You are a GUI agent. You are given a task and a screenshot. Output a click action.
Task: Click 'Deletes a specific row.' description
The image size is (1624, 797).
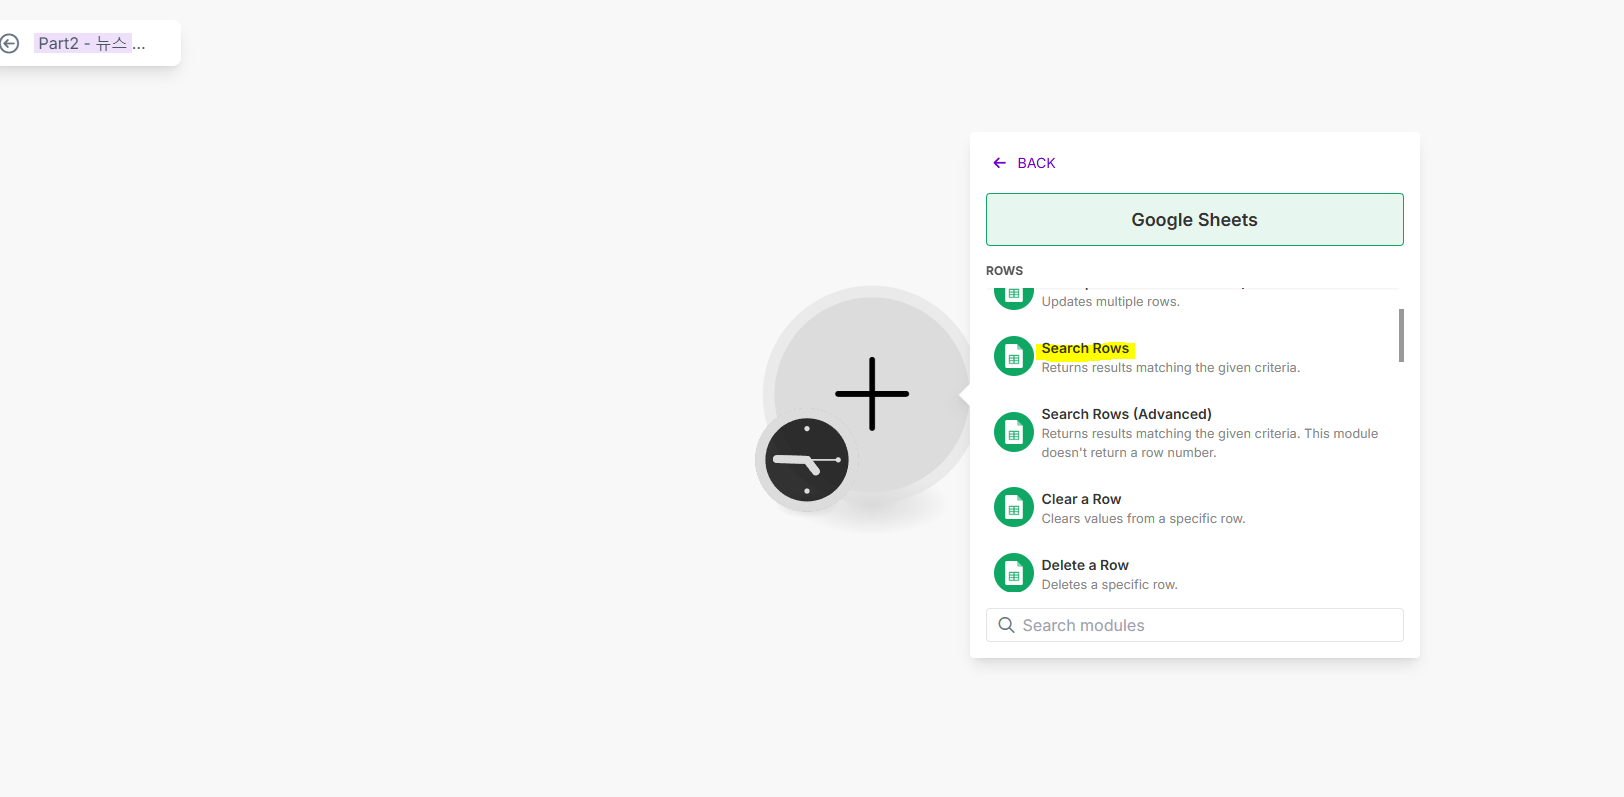tap(1109, 585)
